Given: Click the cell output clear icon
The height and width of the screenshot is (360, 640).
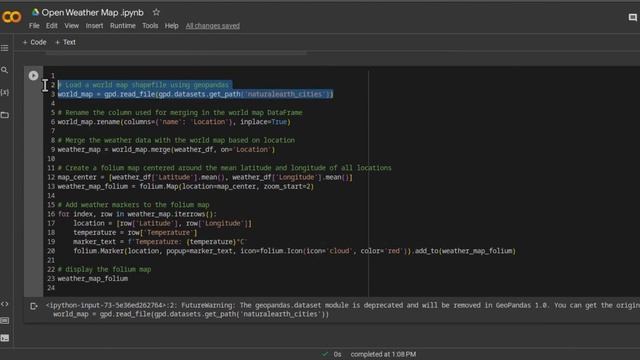Looking at the screenshot, I should click(x=33, y=306).
